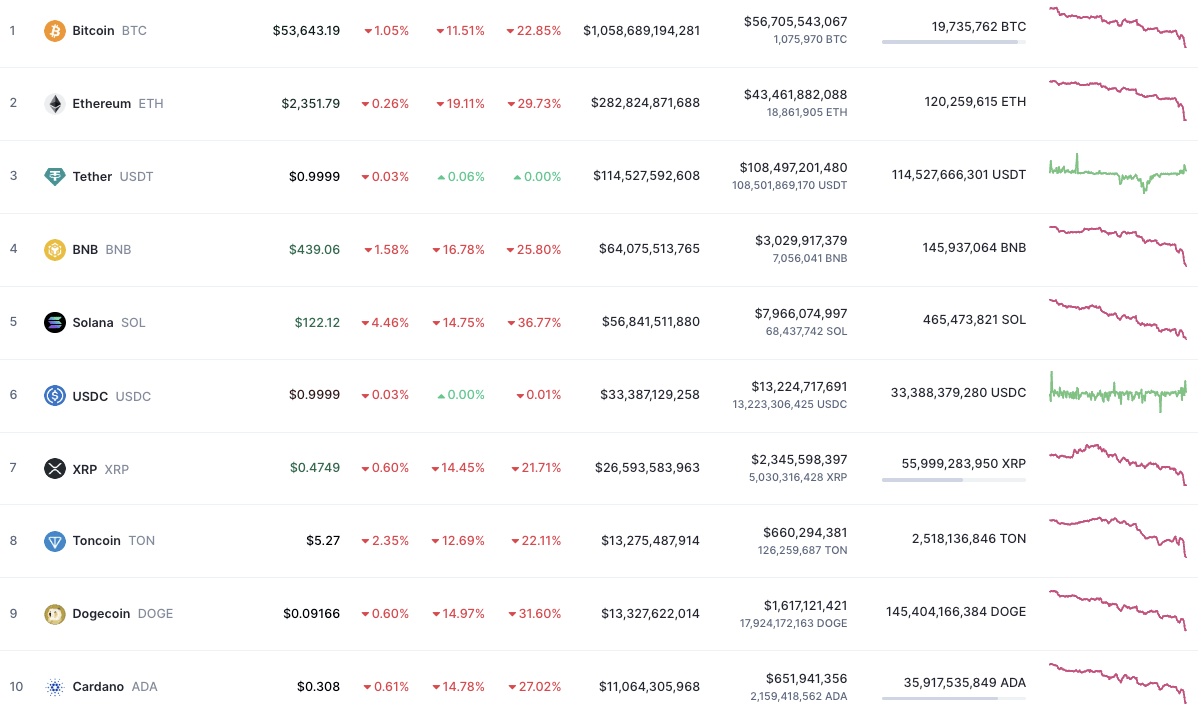Screen dimensions: 1198x721
Task: Click Solana's price $122.12
Action: pos(318,322)
